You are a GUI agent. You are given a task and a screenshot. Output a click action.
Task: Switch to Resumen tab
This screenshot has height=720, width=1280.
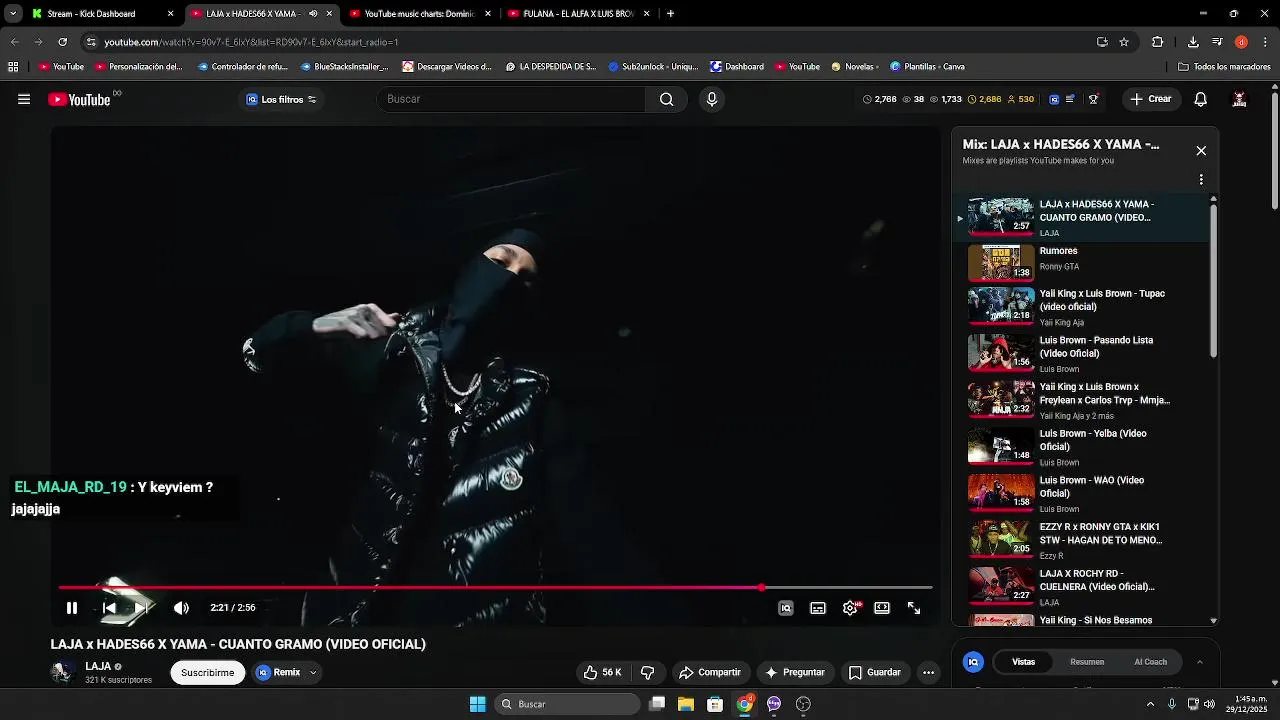(1087, 662)
